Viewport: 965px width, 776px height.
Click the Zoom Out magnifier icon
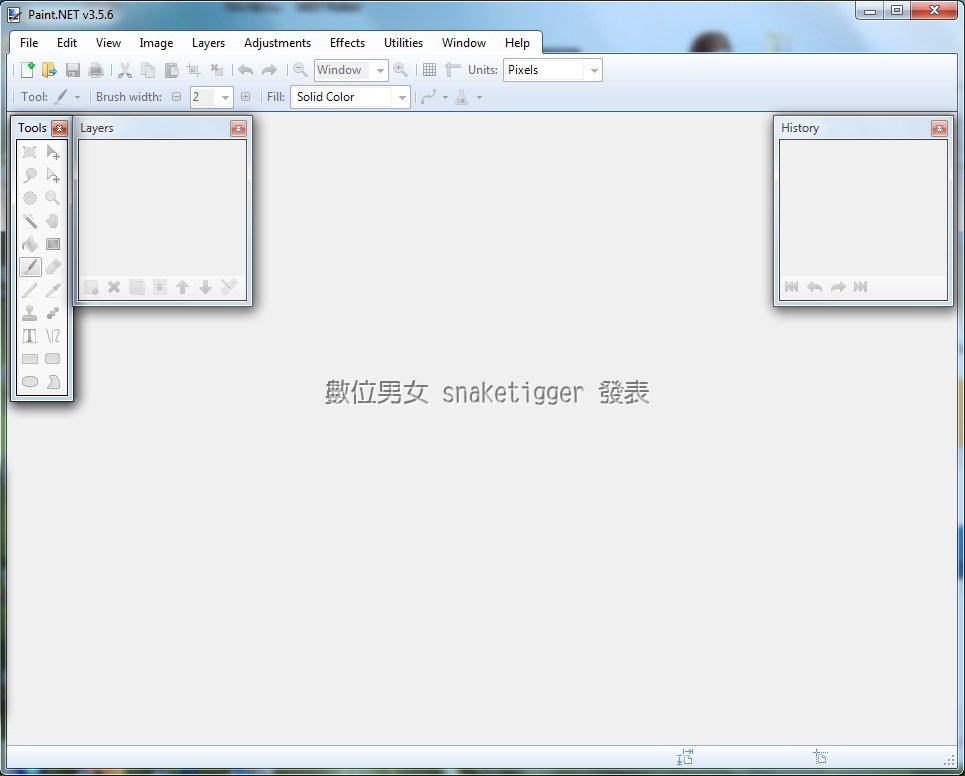coord(300,70)
